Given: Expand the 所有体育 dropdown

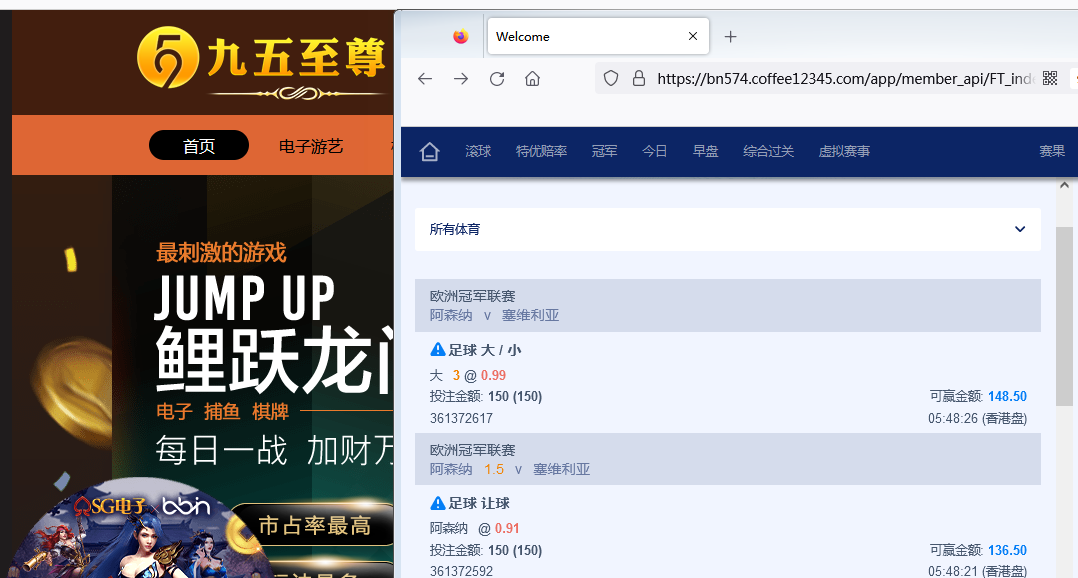Looking at the screenshot, I should [1020, 229].
